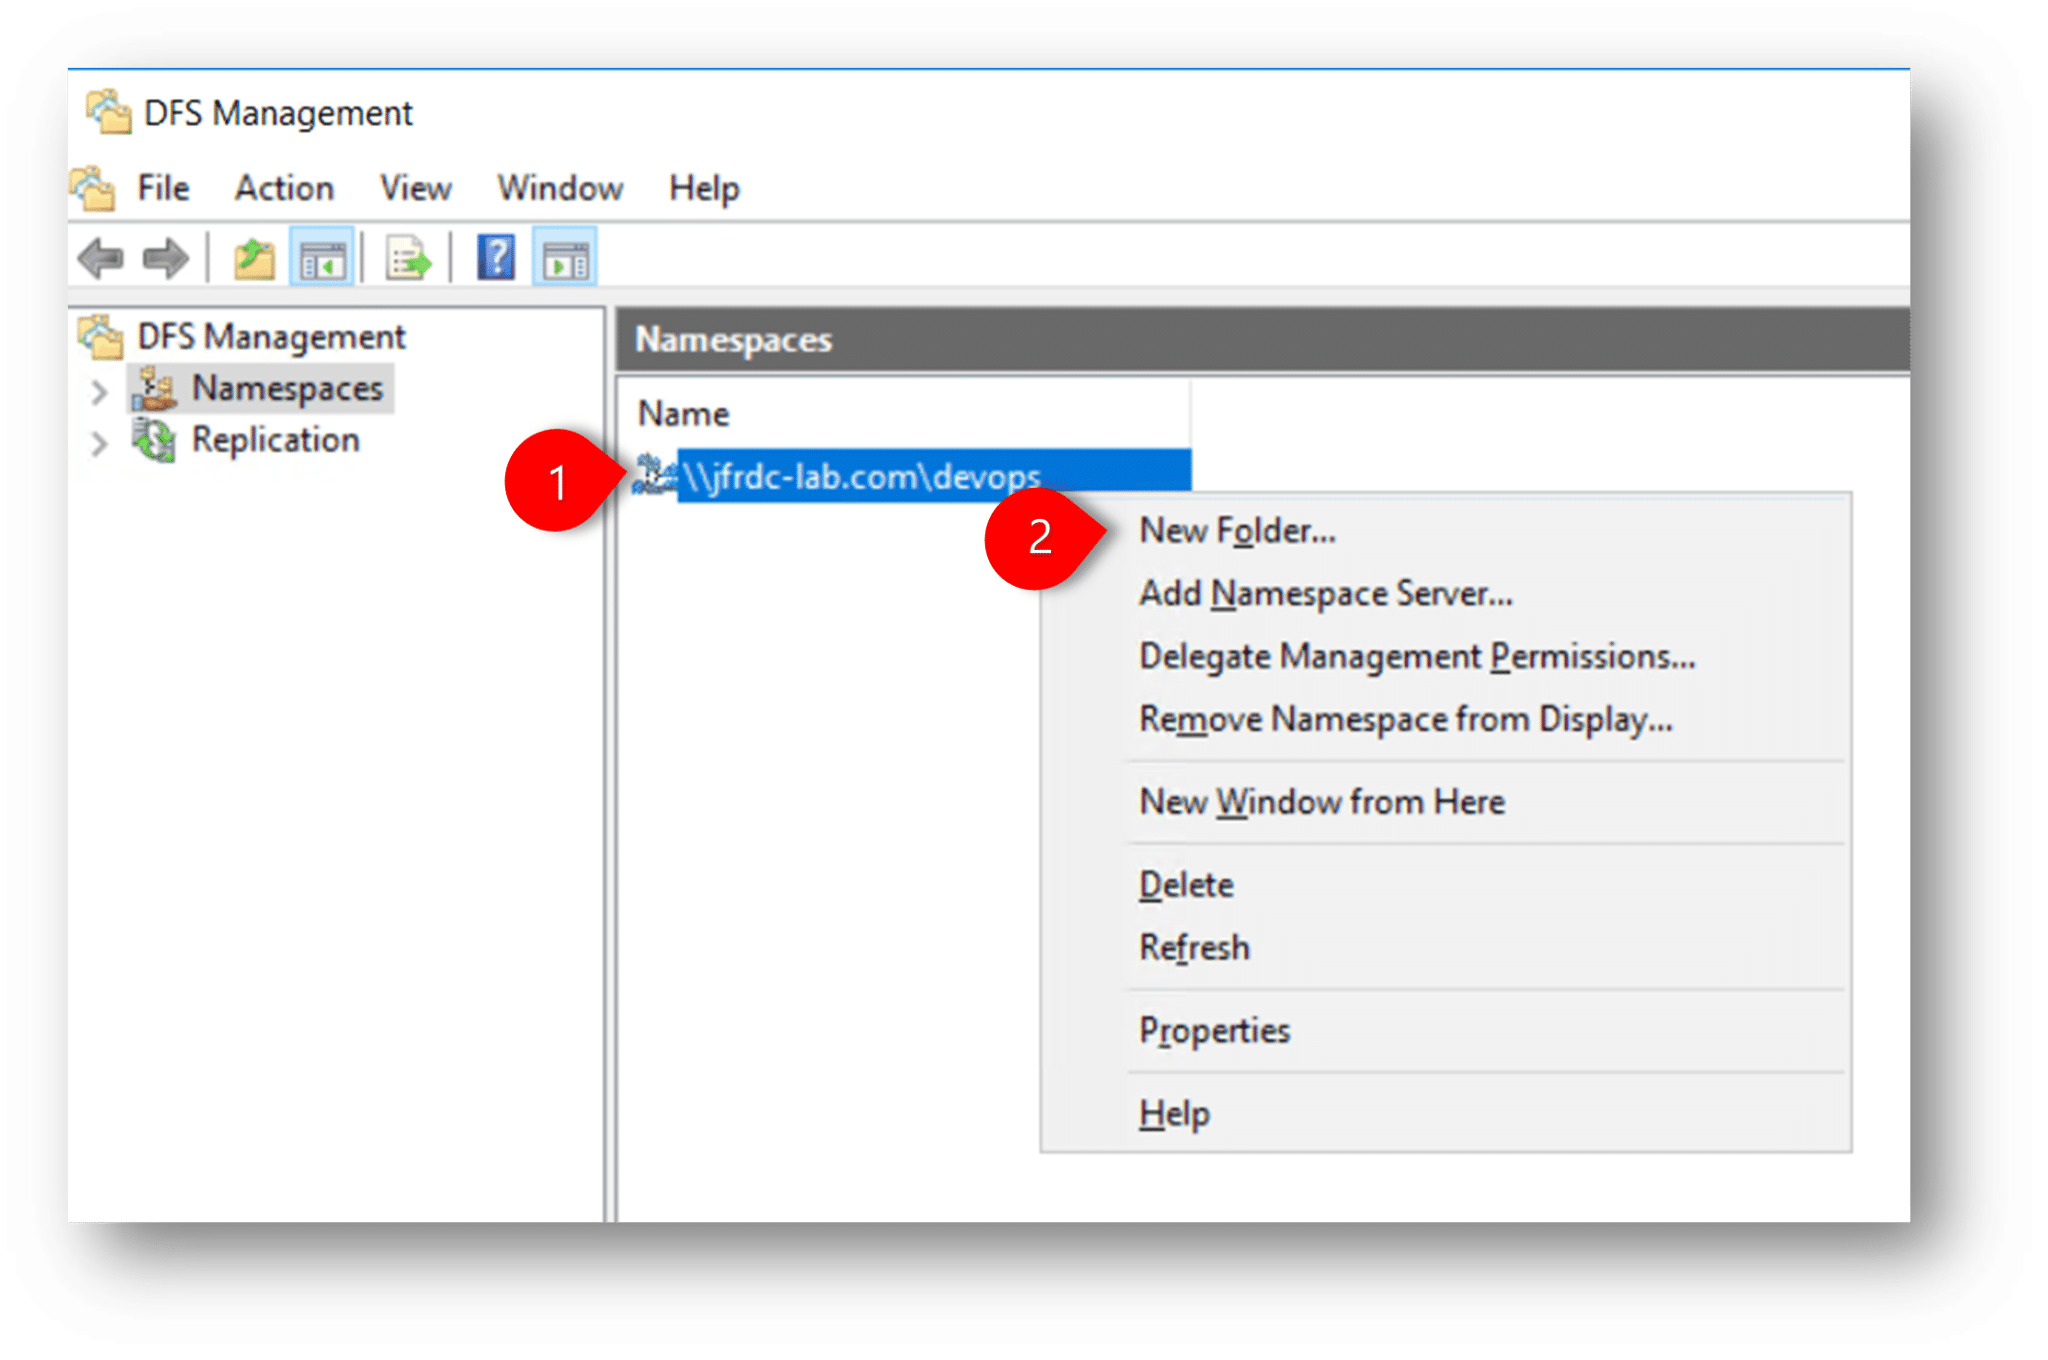The width and height of the screenshot is (2048, 1360).
Task: Click the Namespaces icon in the tree
Action: 152,389
